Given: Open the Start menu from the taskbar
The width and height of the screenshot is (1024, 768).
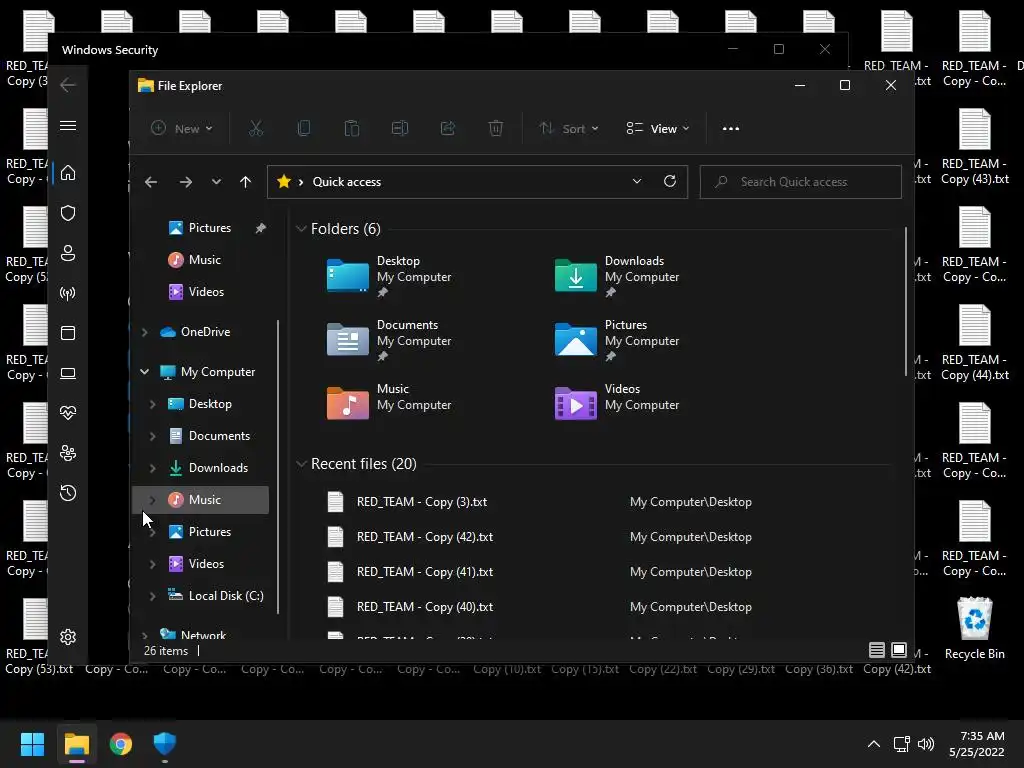Looking at the screenshot, I should (32, 744).
